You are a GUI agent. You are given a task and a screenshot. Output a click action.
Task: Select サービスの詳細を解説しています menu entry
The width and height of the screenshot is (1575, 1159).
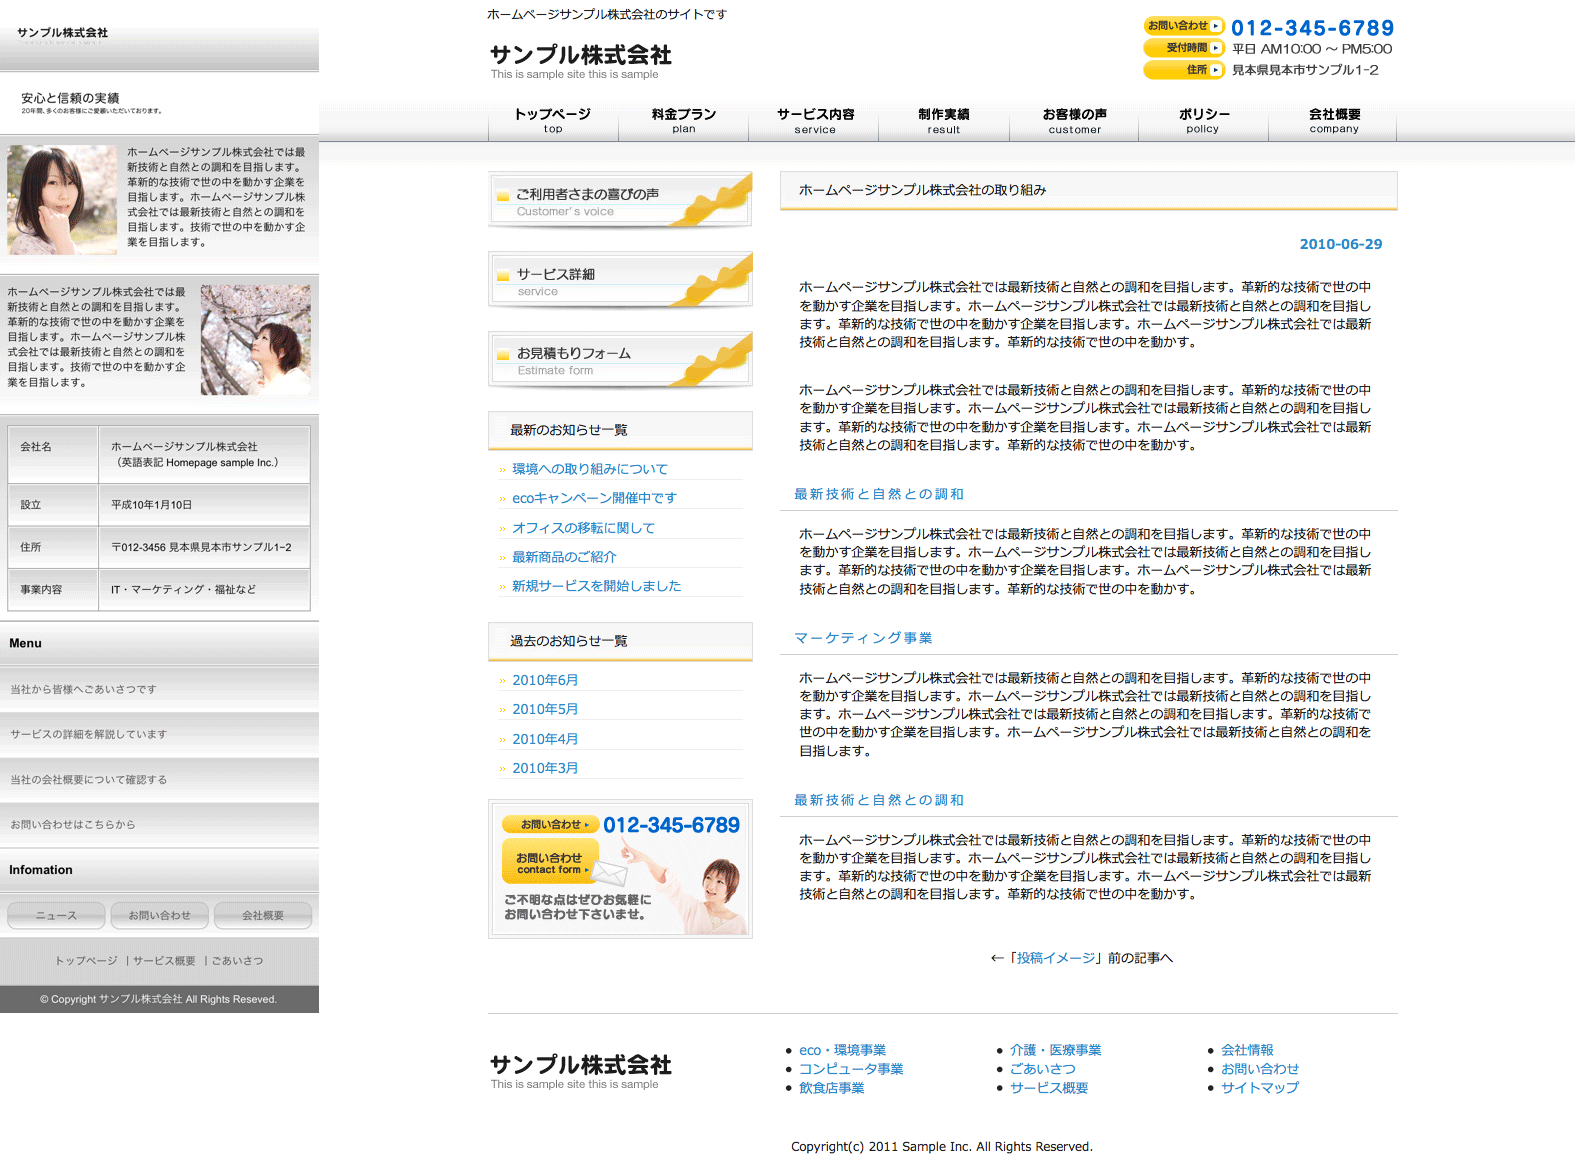pos(89,734)
